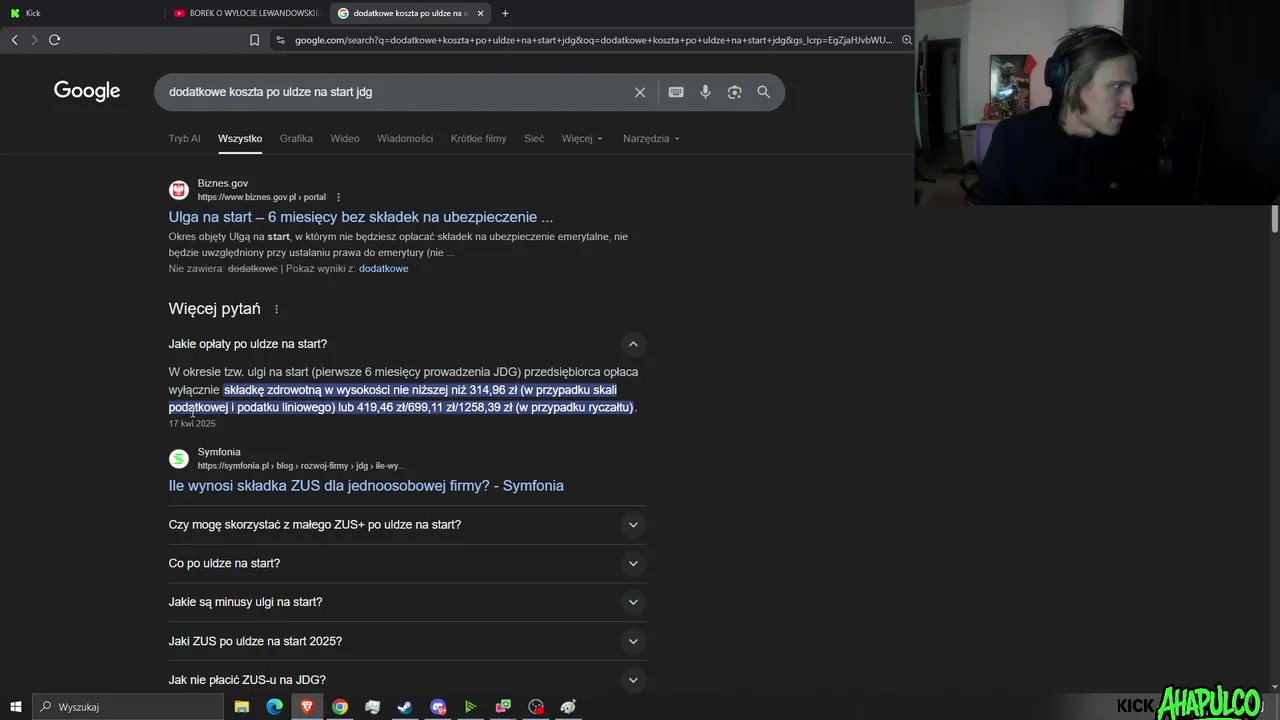
Task: Clear the search query with X
Action: point(640,92)
